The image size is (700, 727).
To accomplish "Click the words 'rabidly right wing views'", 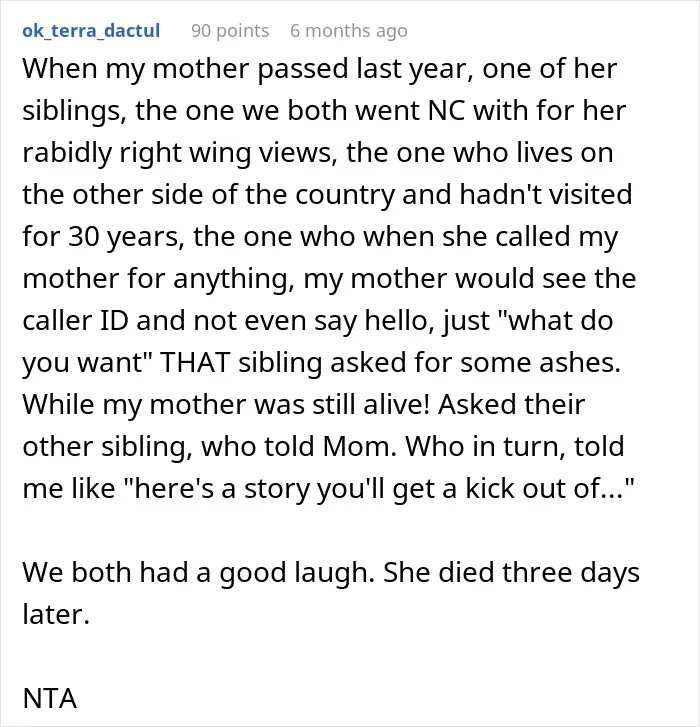I will (180, 153).
